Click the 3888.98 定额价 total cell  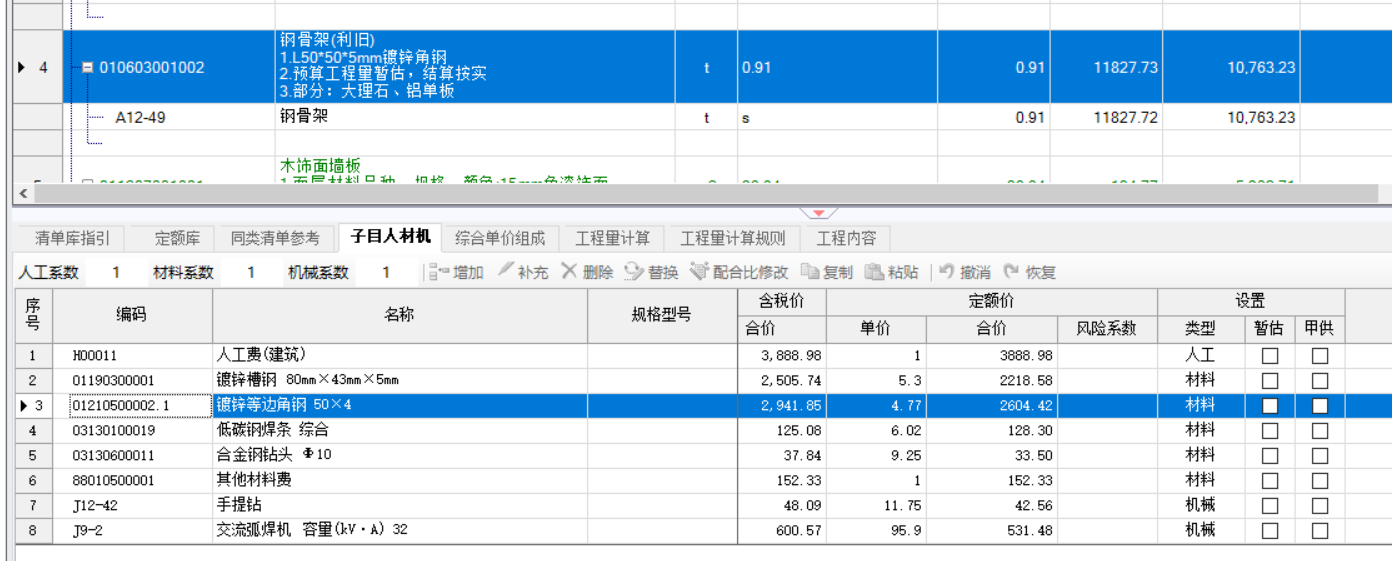tap(992, 355)
